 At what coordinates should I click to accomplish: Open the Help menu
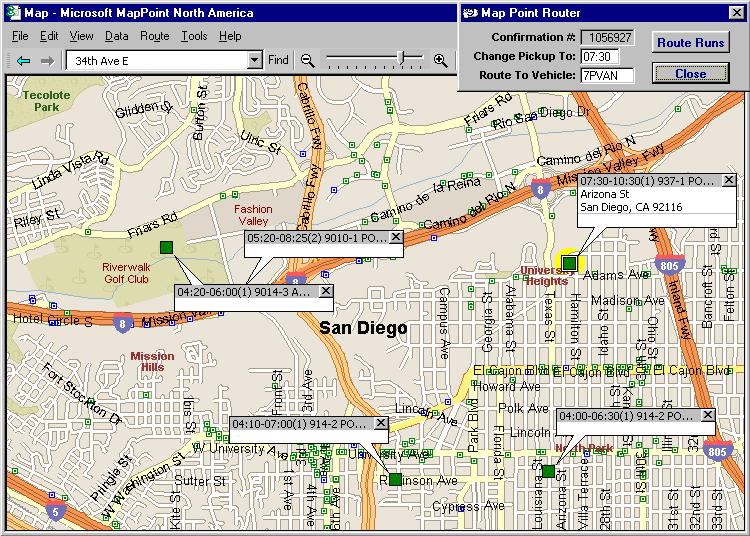230,36
